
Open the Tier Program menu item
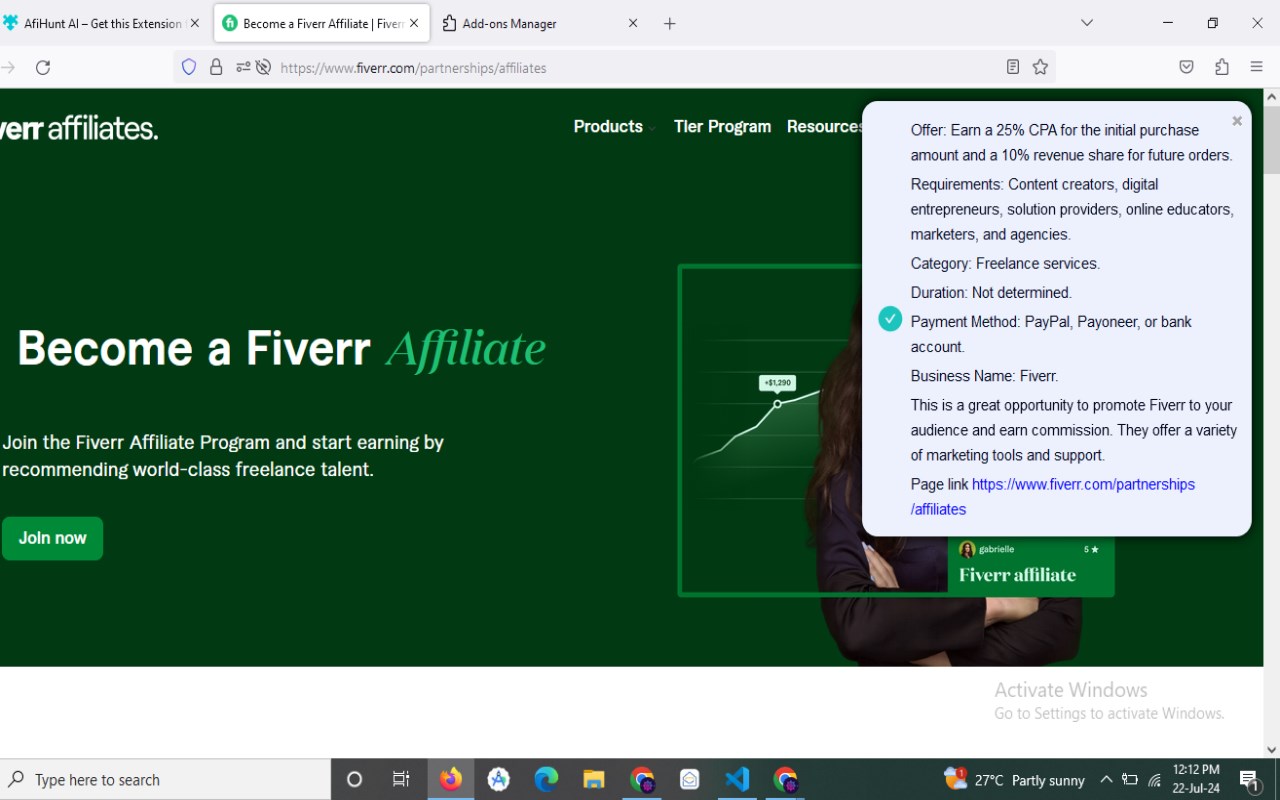[x=722, y=126]
